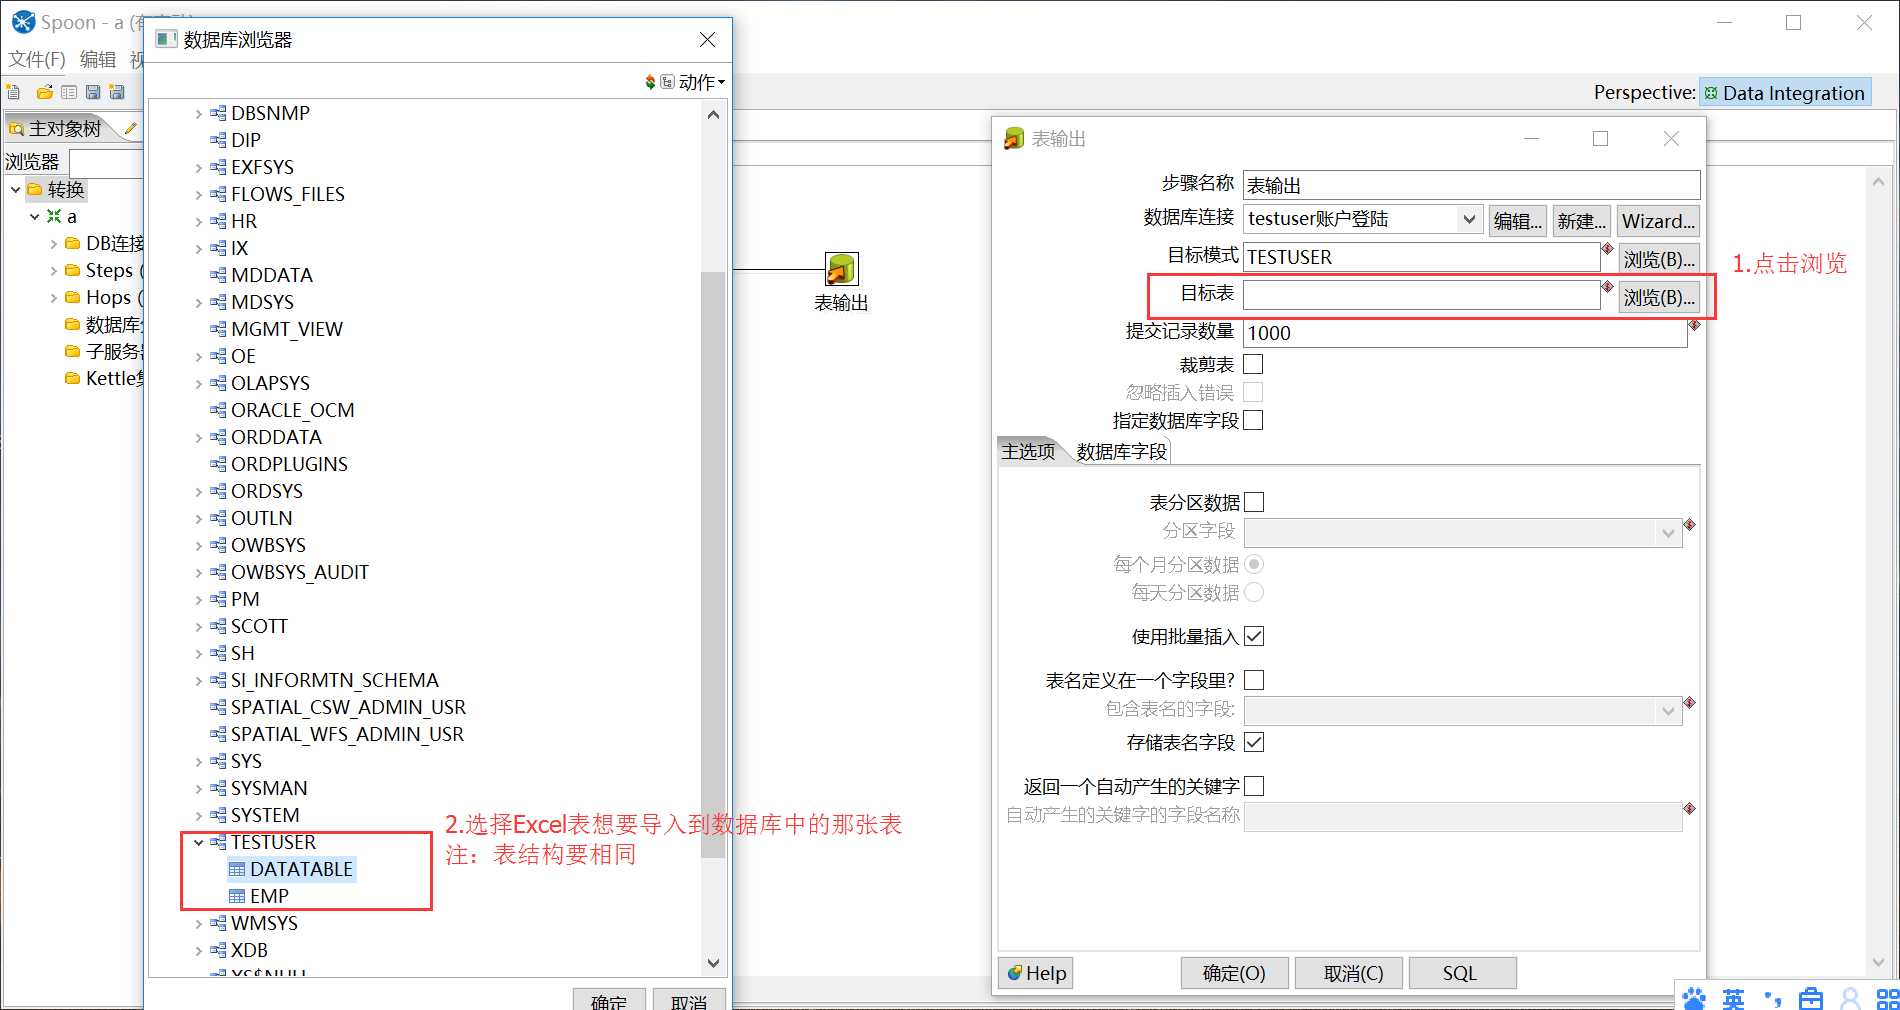Select the DATATABLE table icon
Image resolution: width=1900 pixels, height=1010 pixels.
237,869
